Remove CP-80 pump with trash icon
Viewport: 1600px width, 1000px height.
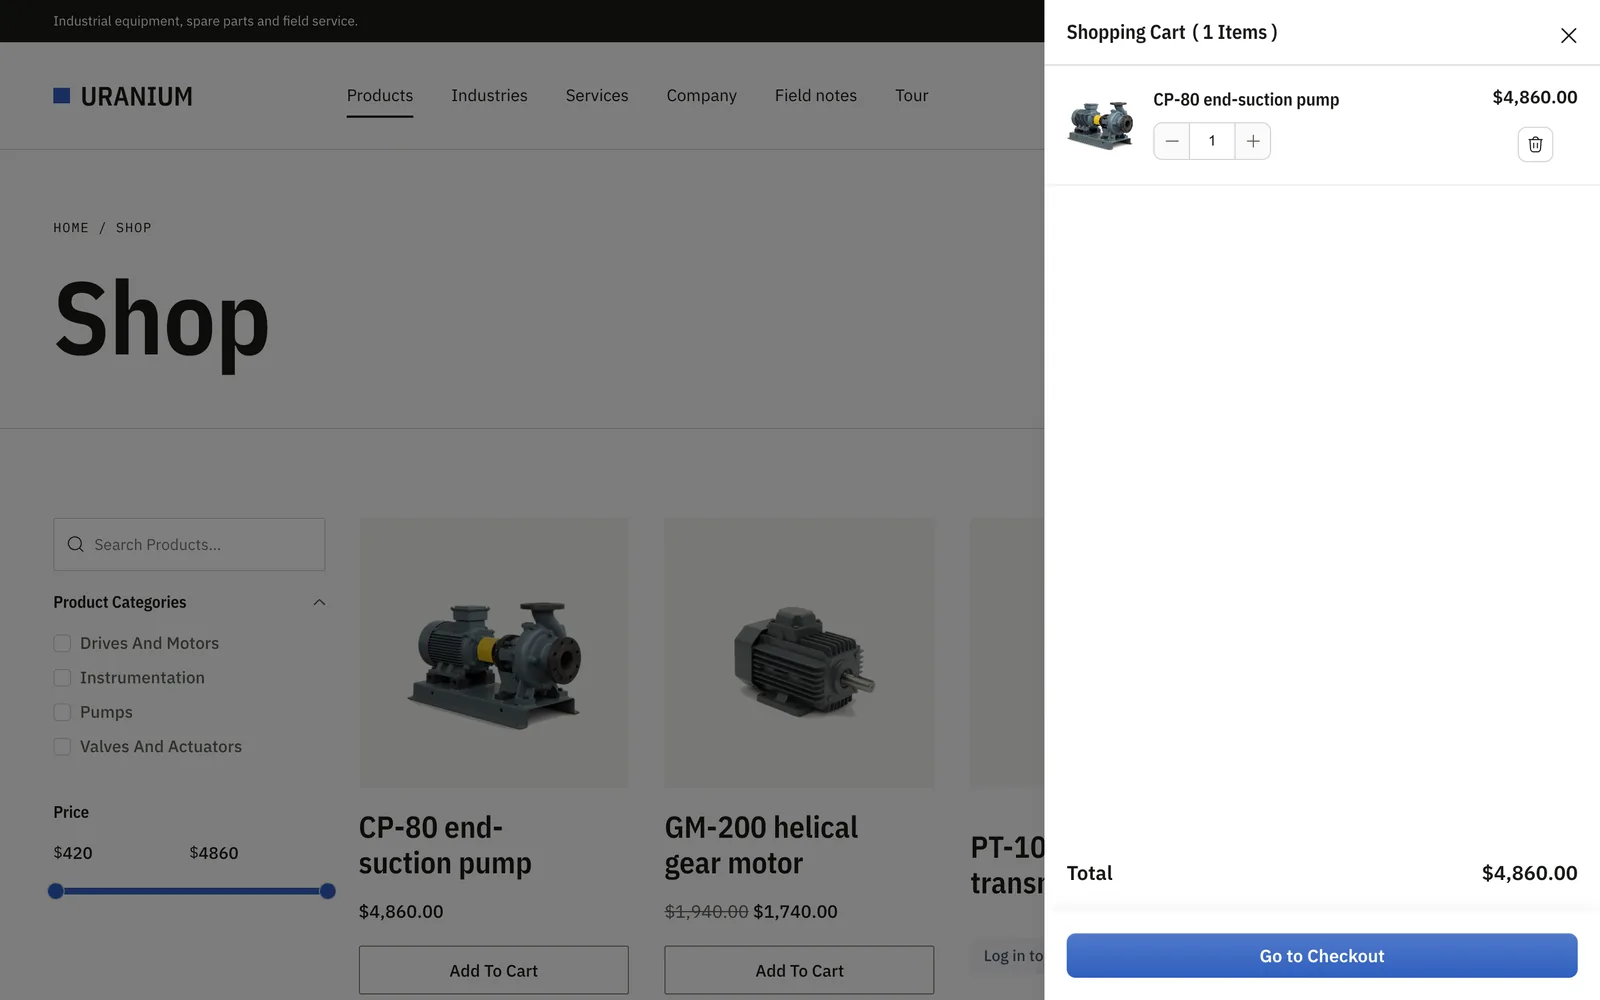click(1535, 145)
